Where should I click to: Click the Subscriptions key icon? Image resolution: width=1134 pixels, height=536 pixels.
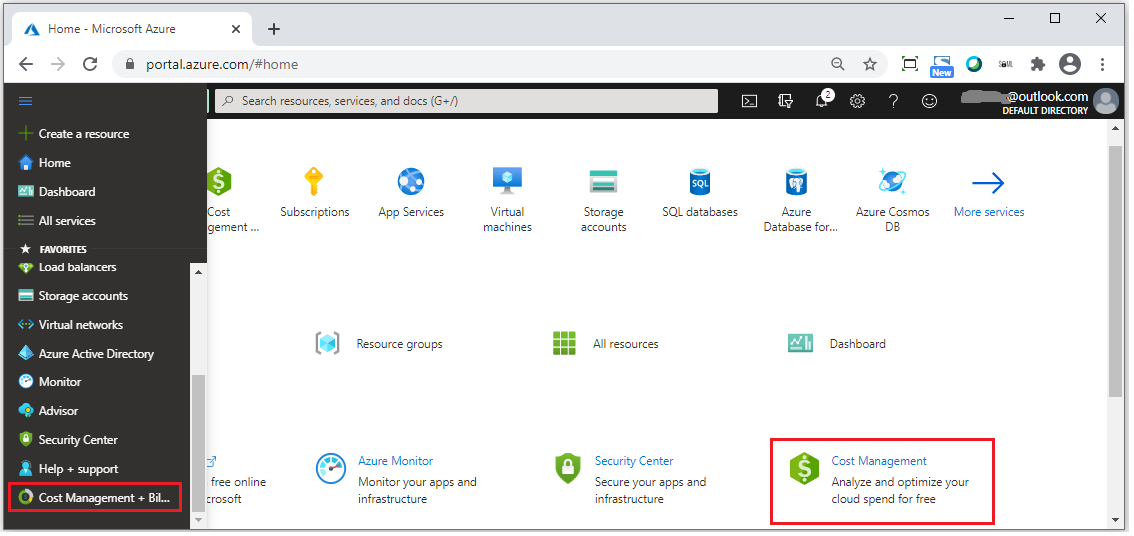(x=314, y=182)
